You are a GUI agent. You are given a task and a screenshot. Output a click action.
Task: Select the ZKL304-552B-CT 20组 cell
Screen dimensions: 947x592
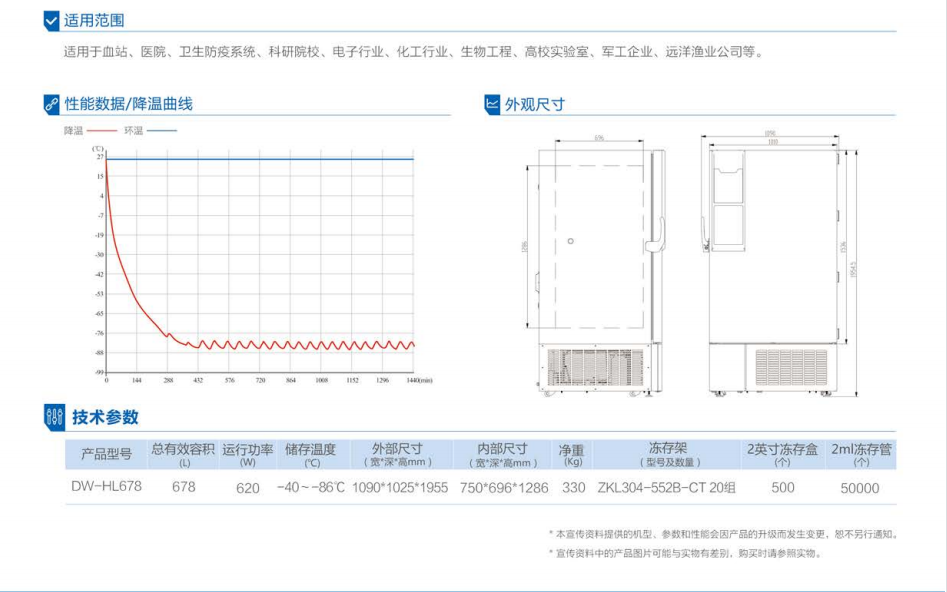click(x=666, y=488)
